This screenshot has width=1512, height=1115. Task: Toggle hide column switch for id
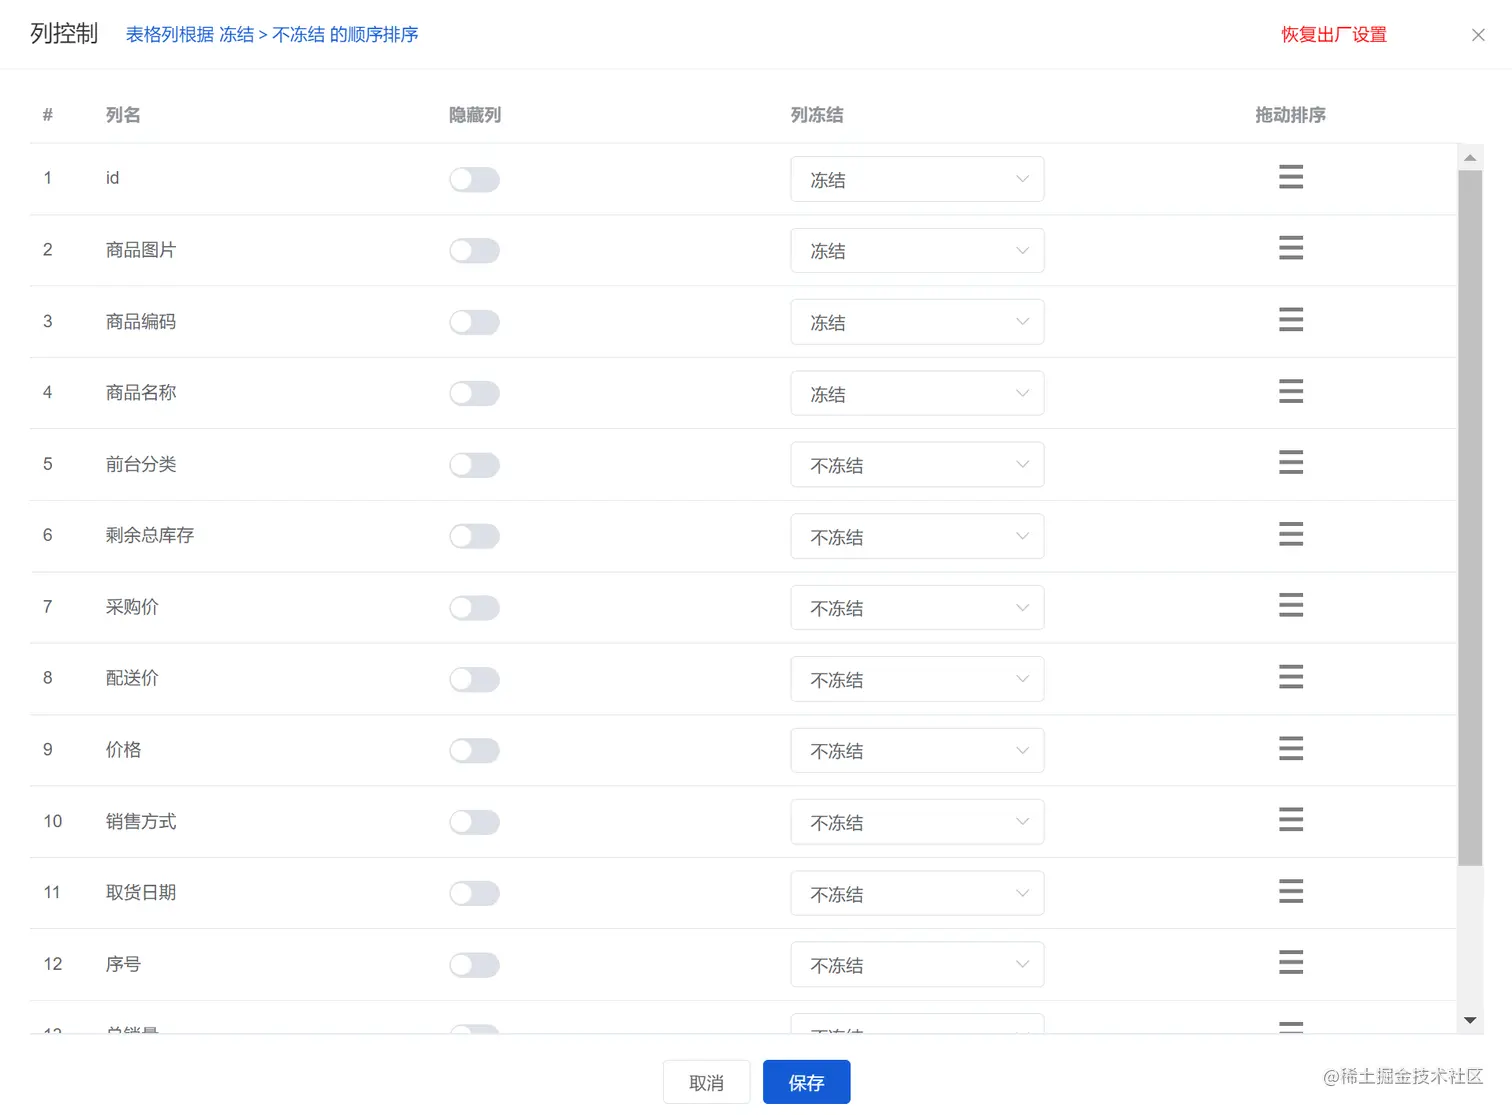(474, 179)
